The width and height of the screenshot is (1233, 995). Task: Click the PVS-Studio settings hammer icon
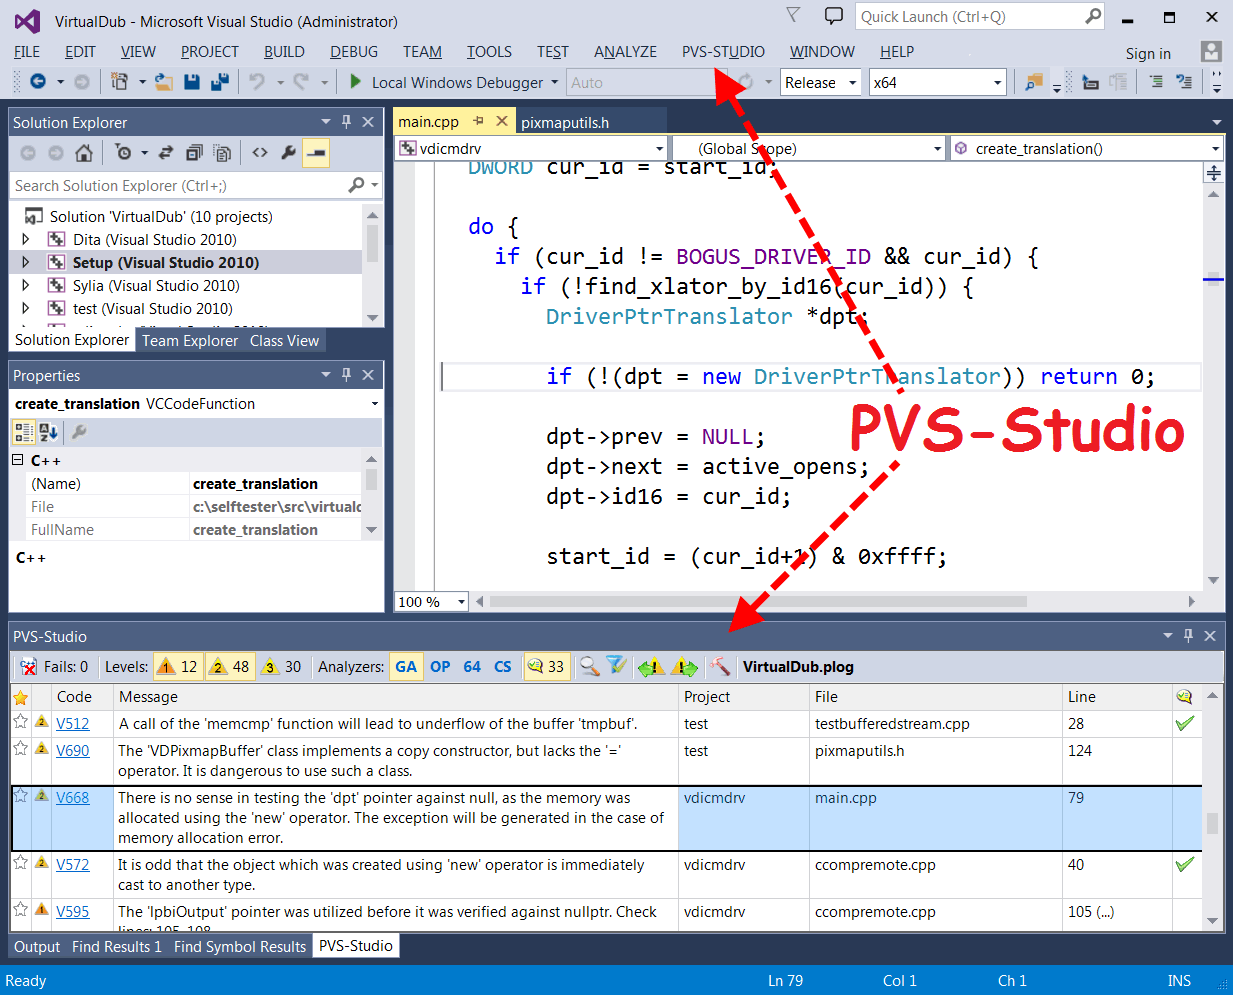[719, 667]
